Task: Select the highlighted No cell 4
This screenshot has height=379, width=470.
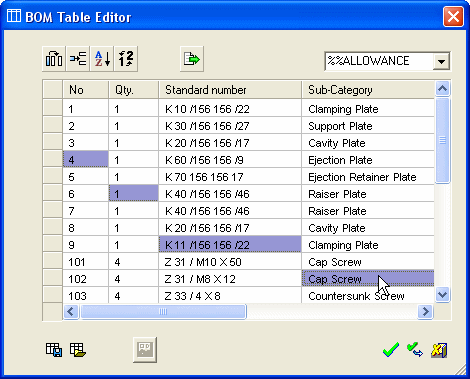Action: [x=86, y=160]
